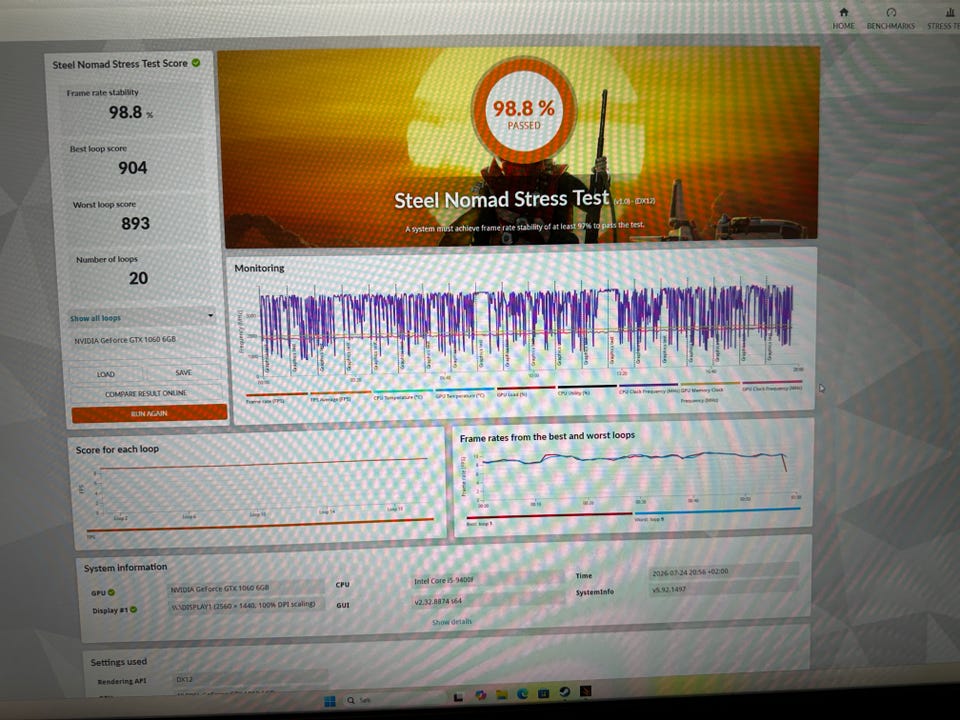Image resolution: width=960 pixels, height=720 pixels.
Task: Click COMPARE RESULT ONLINE button
Action: [146, 393]
